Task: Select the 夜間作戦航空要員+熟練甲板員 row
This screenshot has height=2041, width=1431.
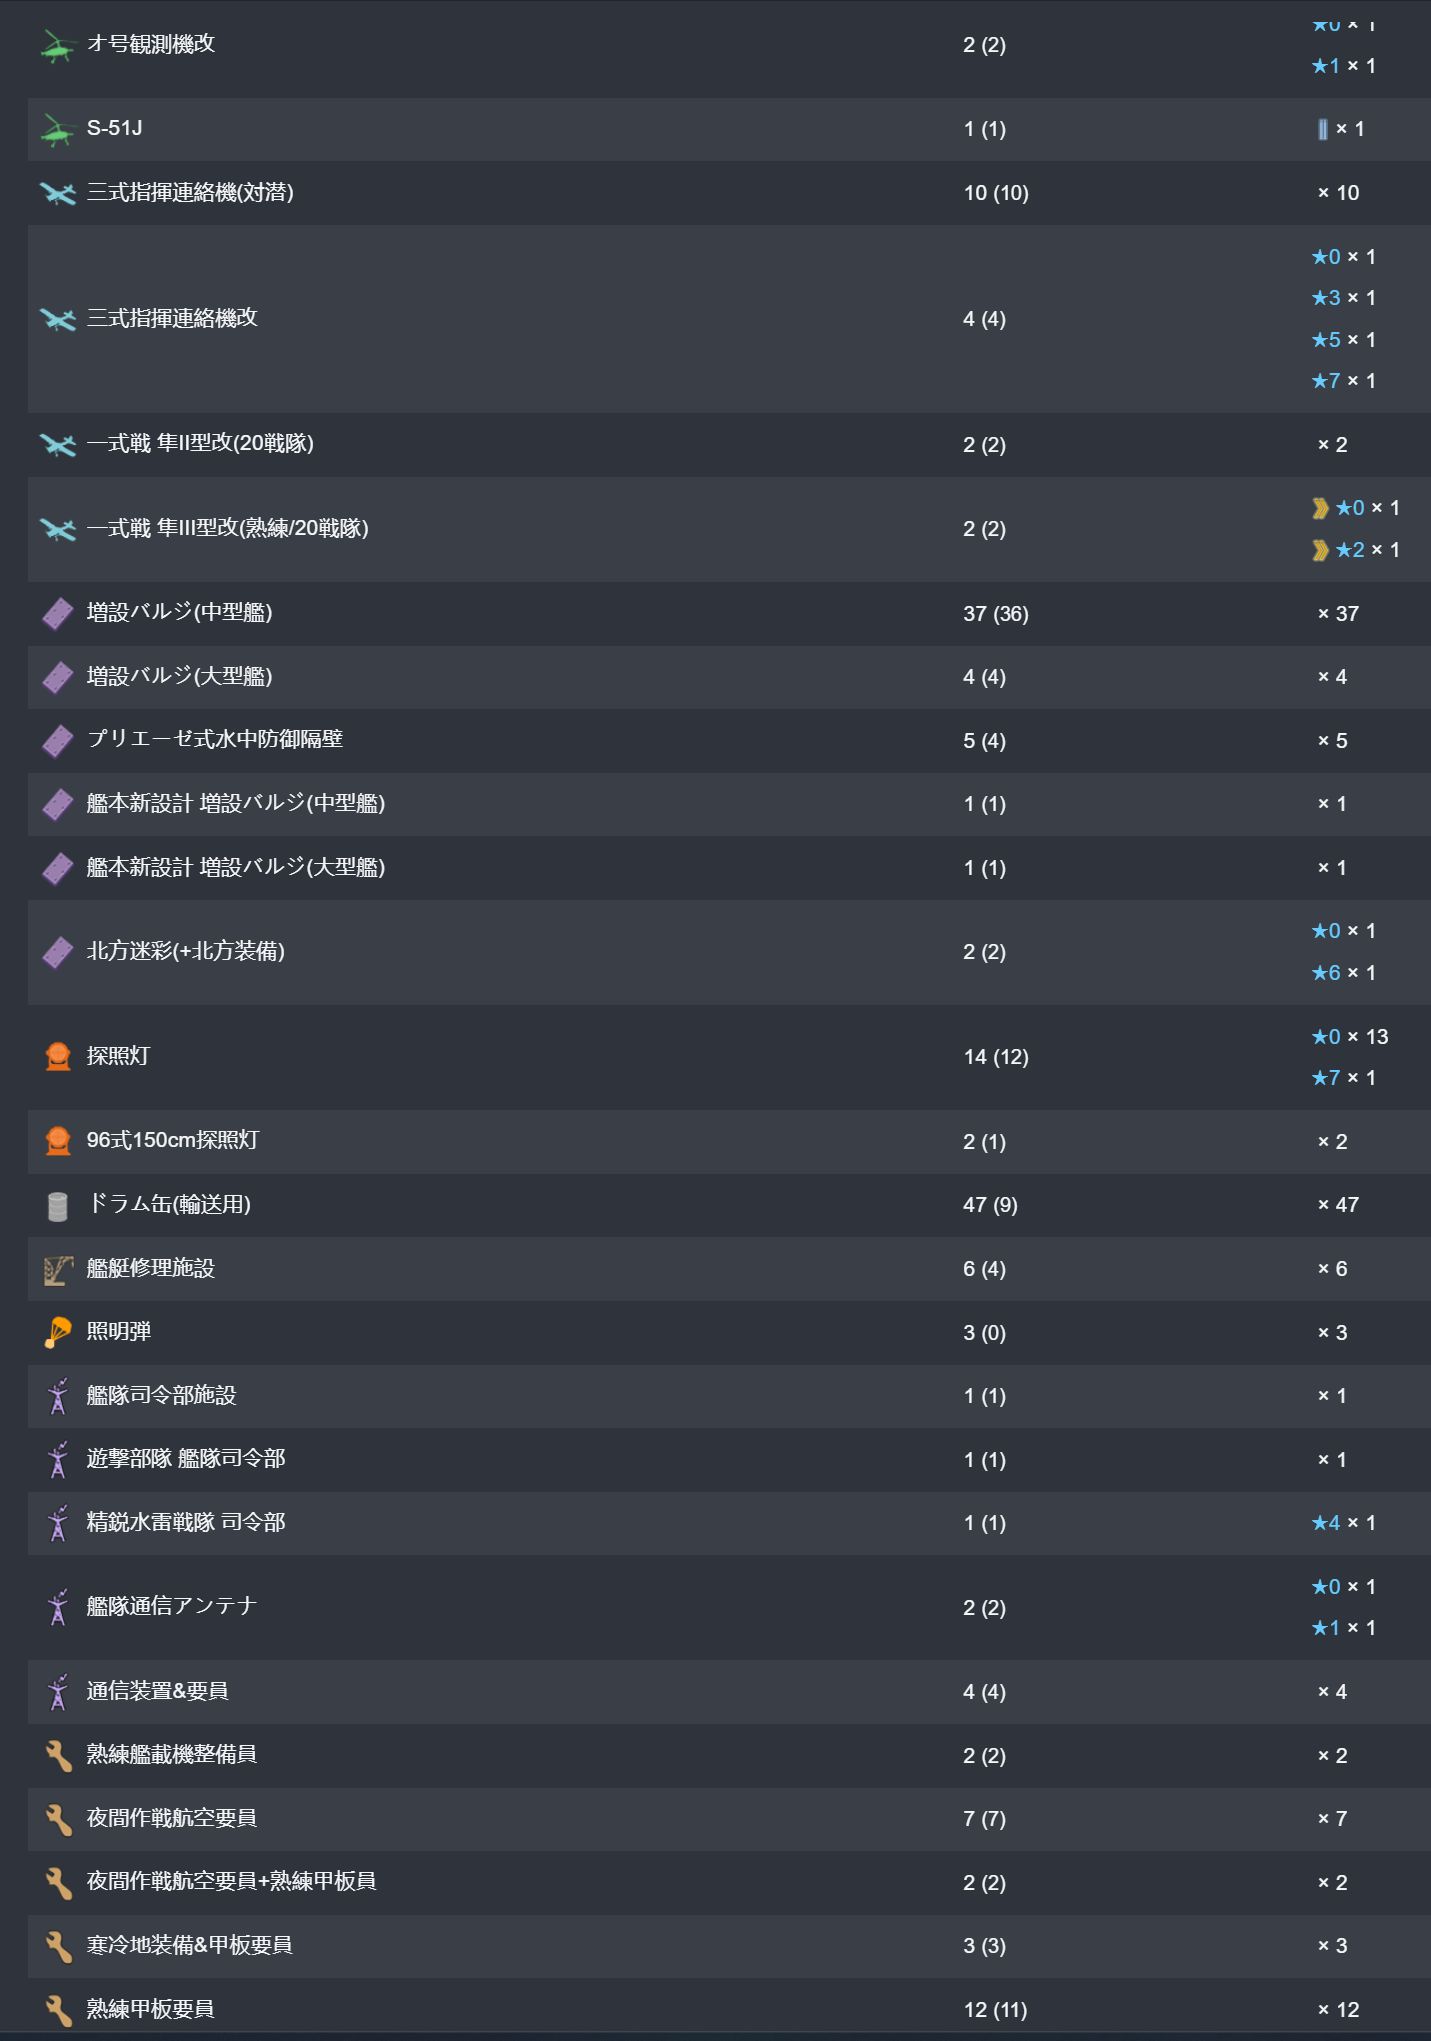Action: click(729, 1882)
